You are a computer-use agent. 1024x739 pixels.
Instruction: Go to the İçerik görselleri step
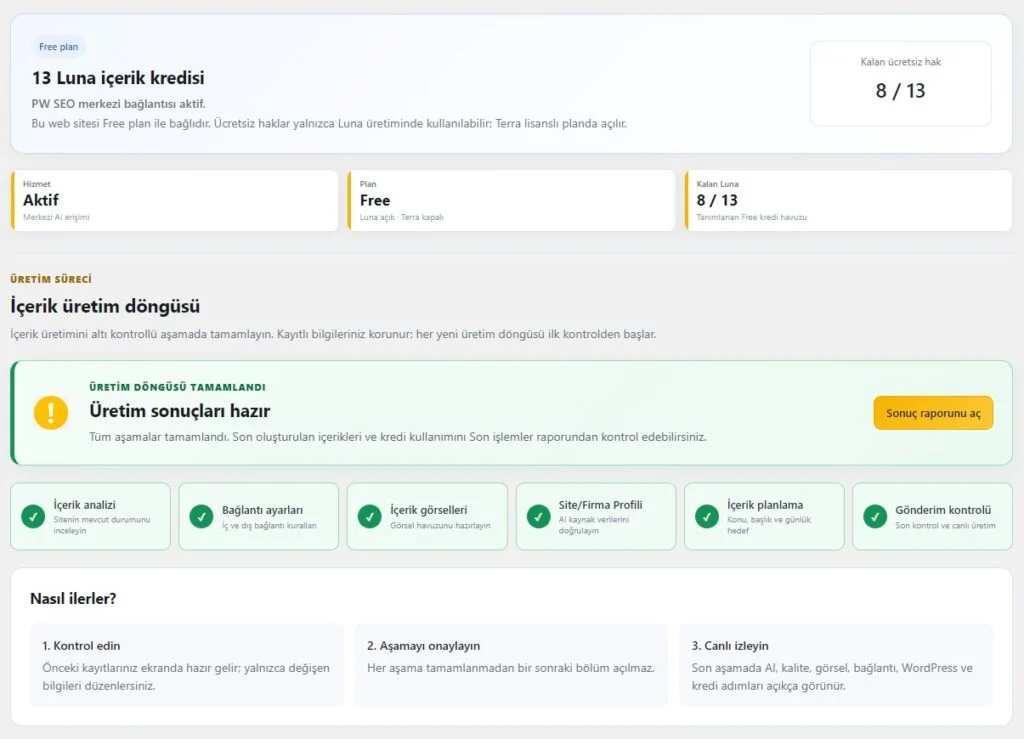pyautogui.click(x=427, y=516)
